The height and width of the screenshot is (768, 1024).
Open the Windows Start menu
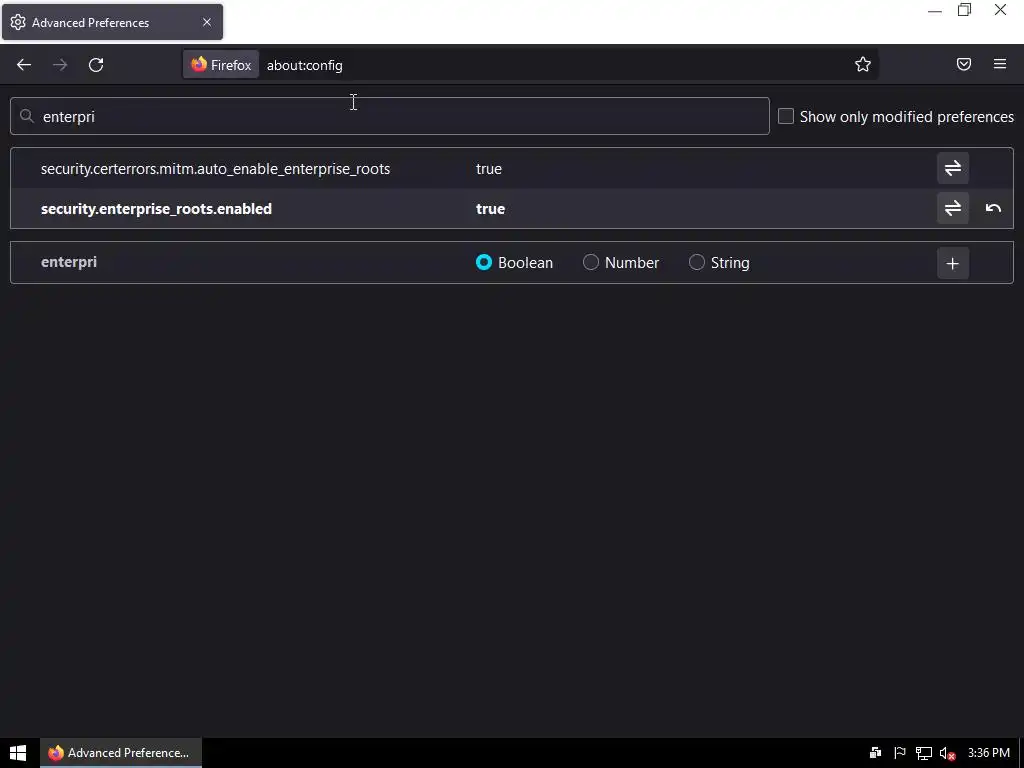point(18,753)
